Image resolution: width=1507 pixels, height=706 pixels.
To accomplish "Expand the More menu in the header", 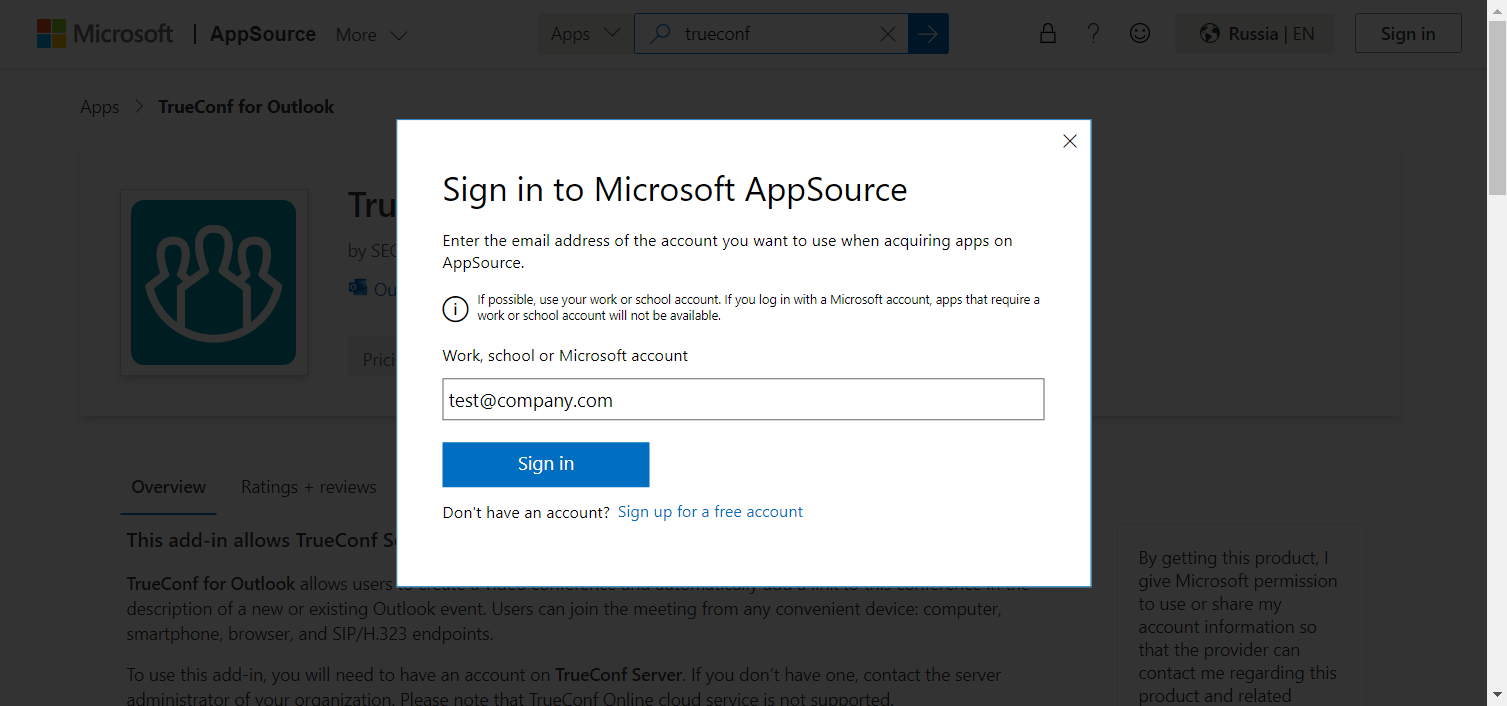I will (371, 35).
